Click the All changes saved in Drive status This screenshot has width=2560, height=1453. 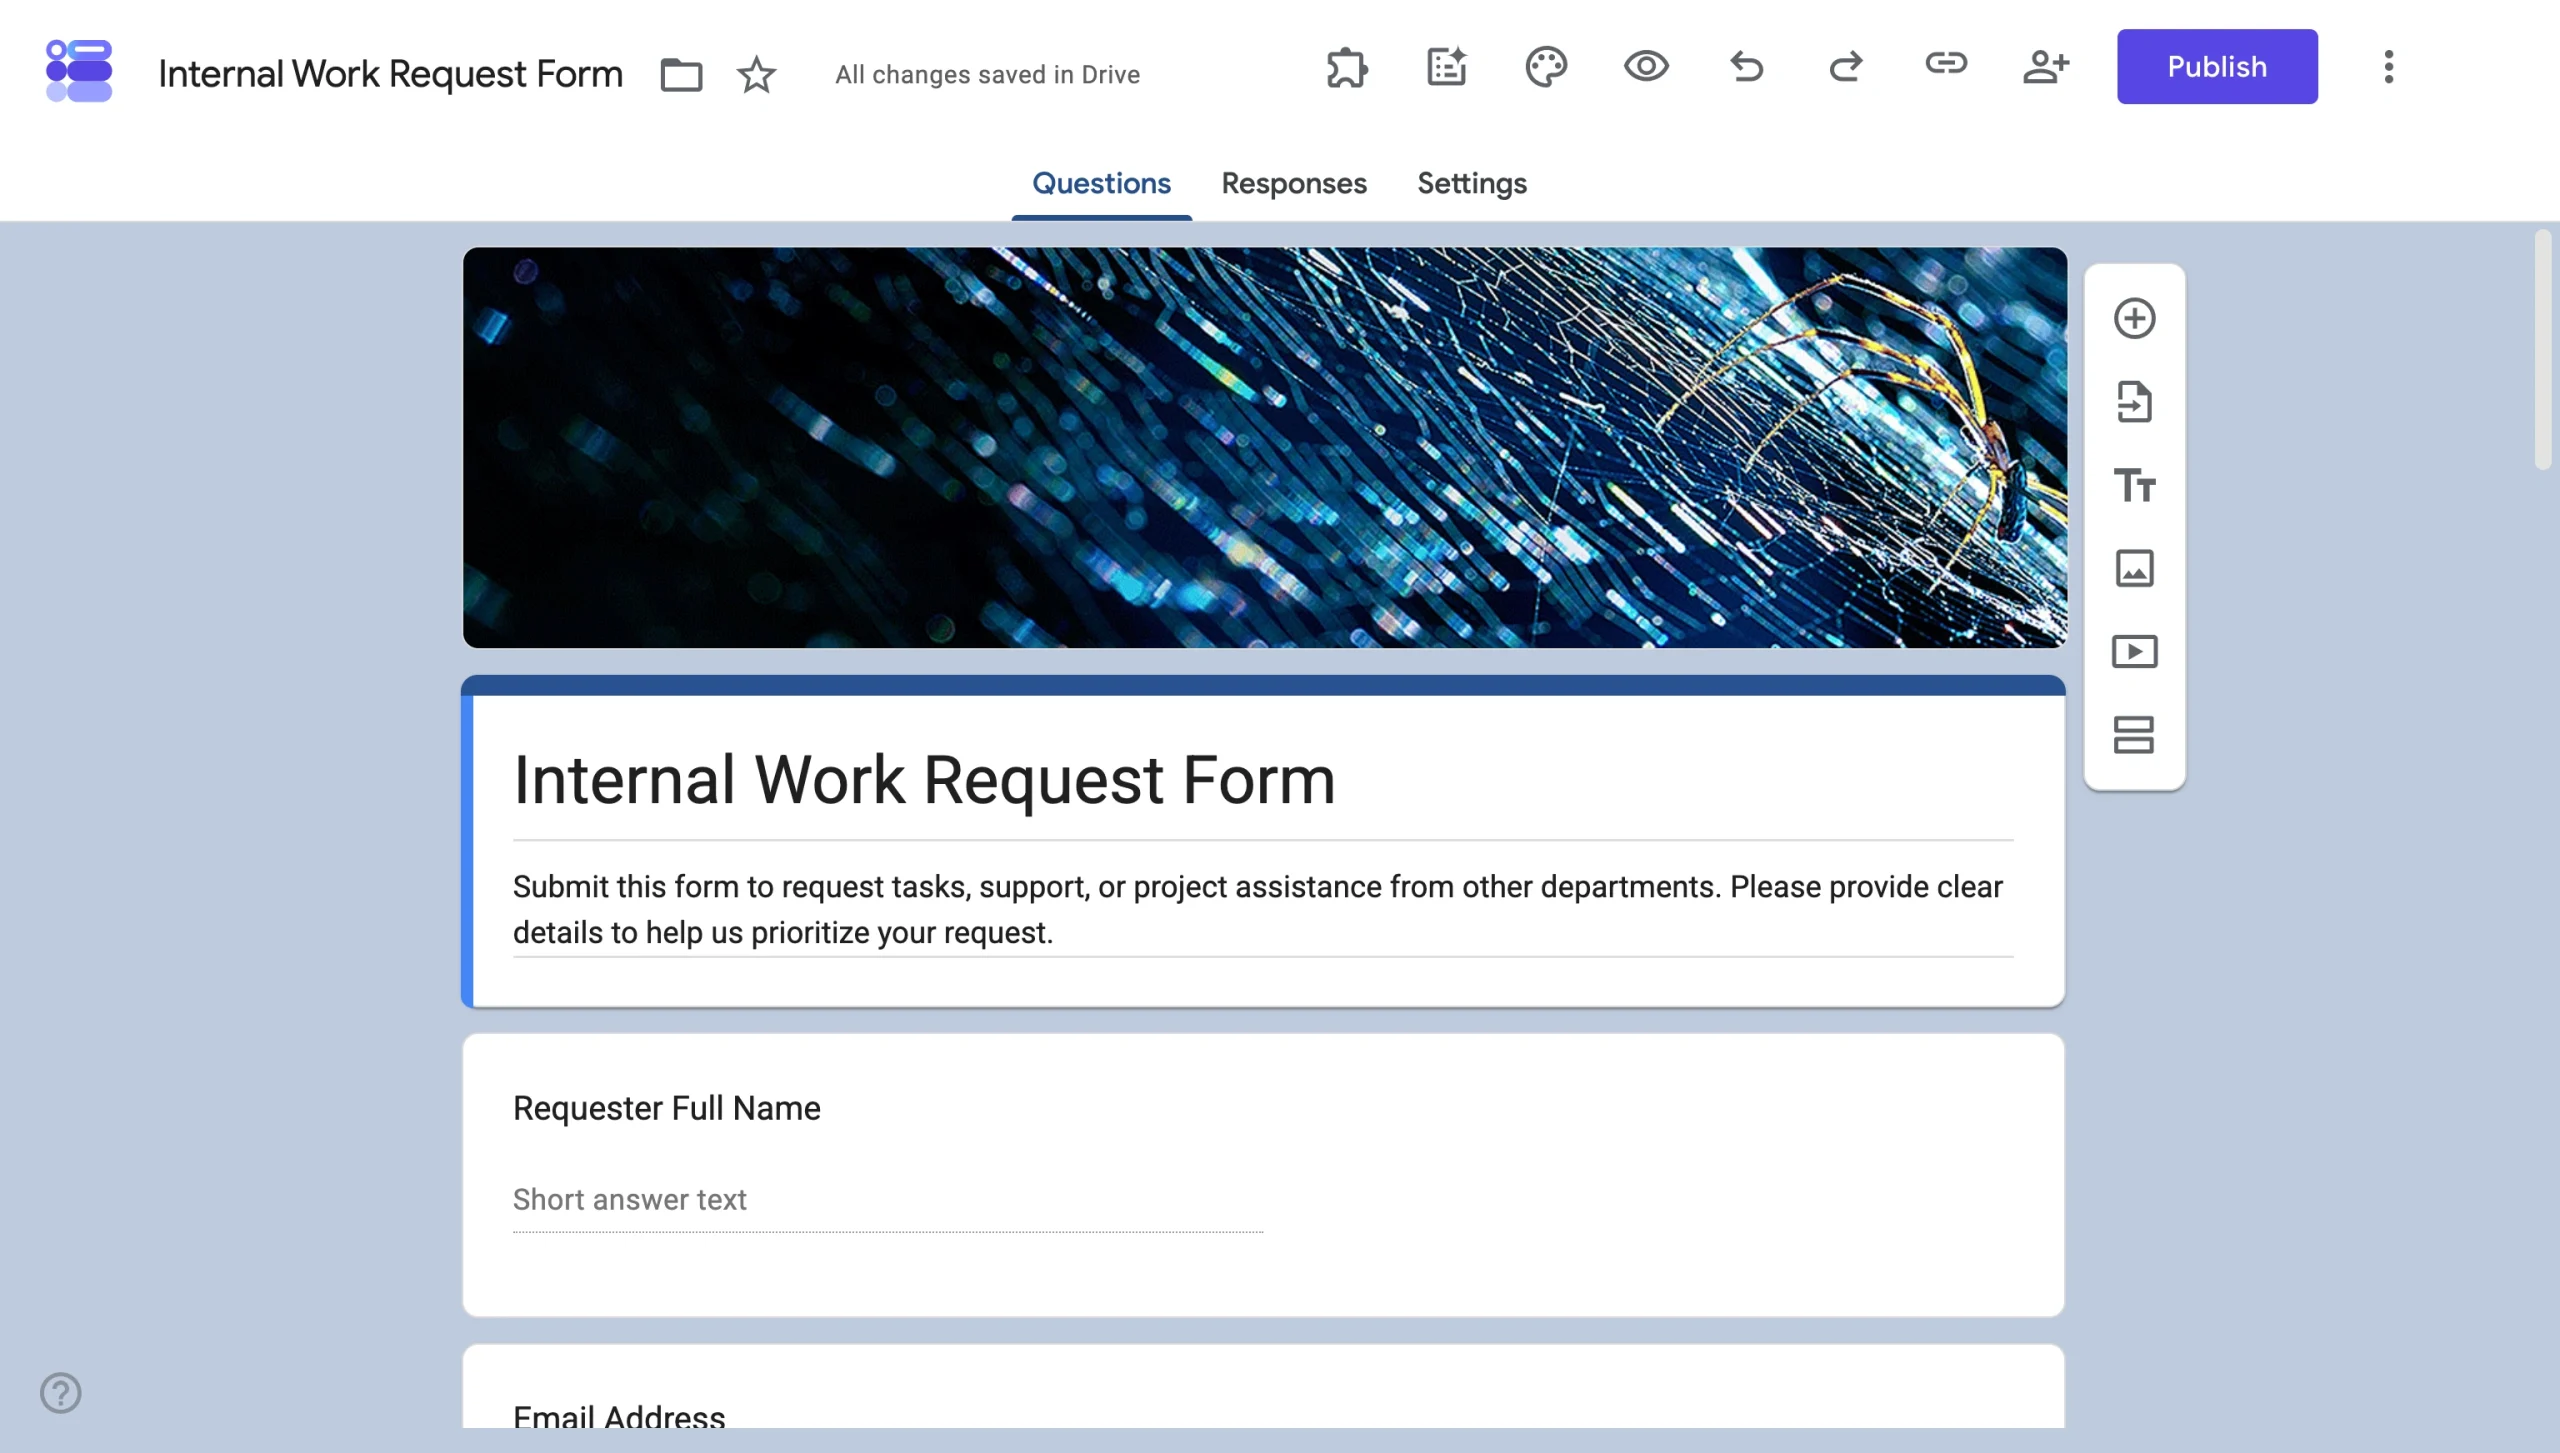[987, 75]
